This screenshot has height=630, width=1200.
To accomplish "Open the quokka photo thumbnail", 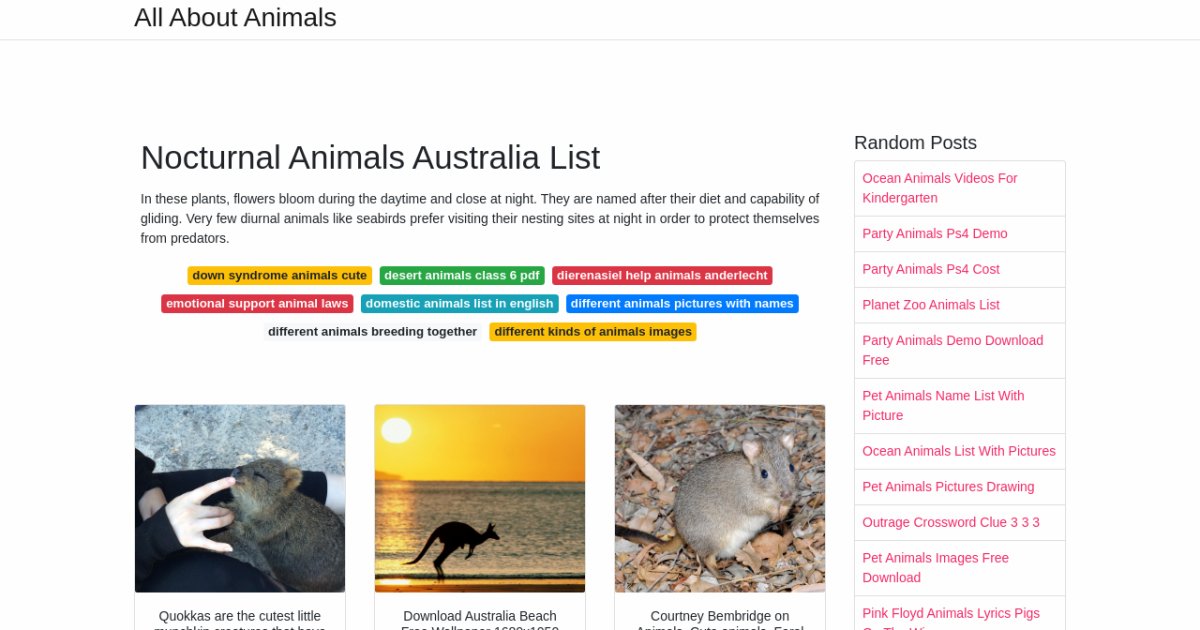I will pos(240,498).
